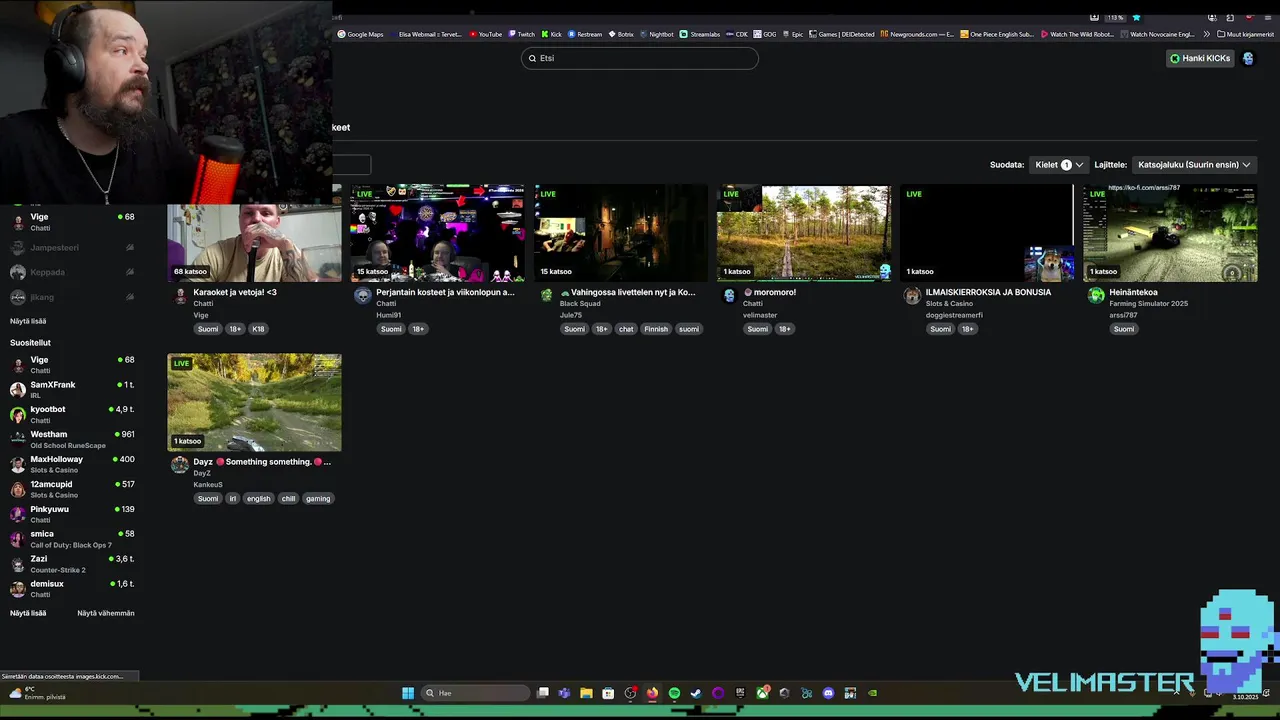
Task: Open the Muut kirjanmerkit bookmarks folder
Action: 1245,34
